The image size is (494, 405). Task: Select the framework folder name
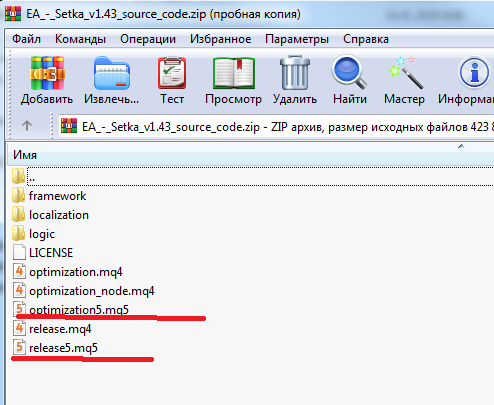coord(57,196)
